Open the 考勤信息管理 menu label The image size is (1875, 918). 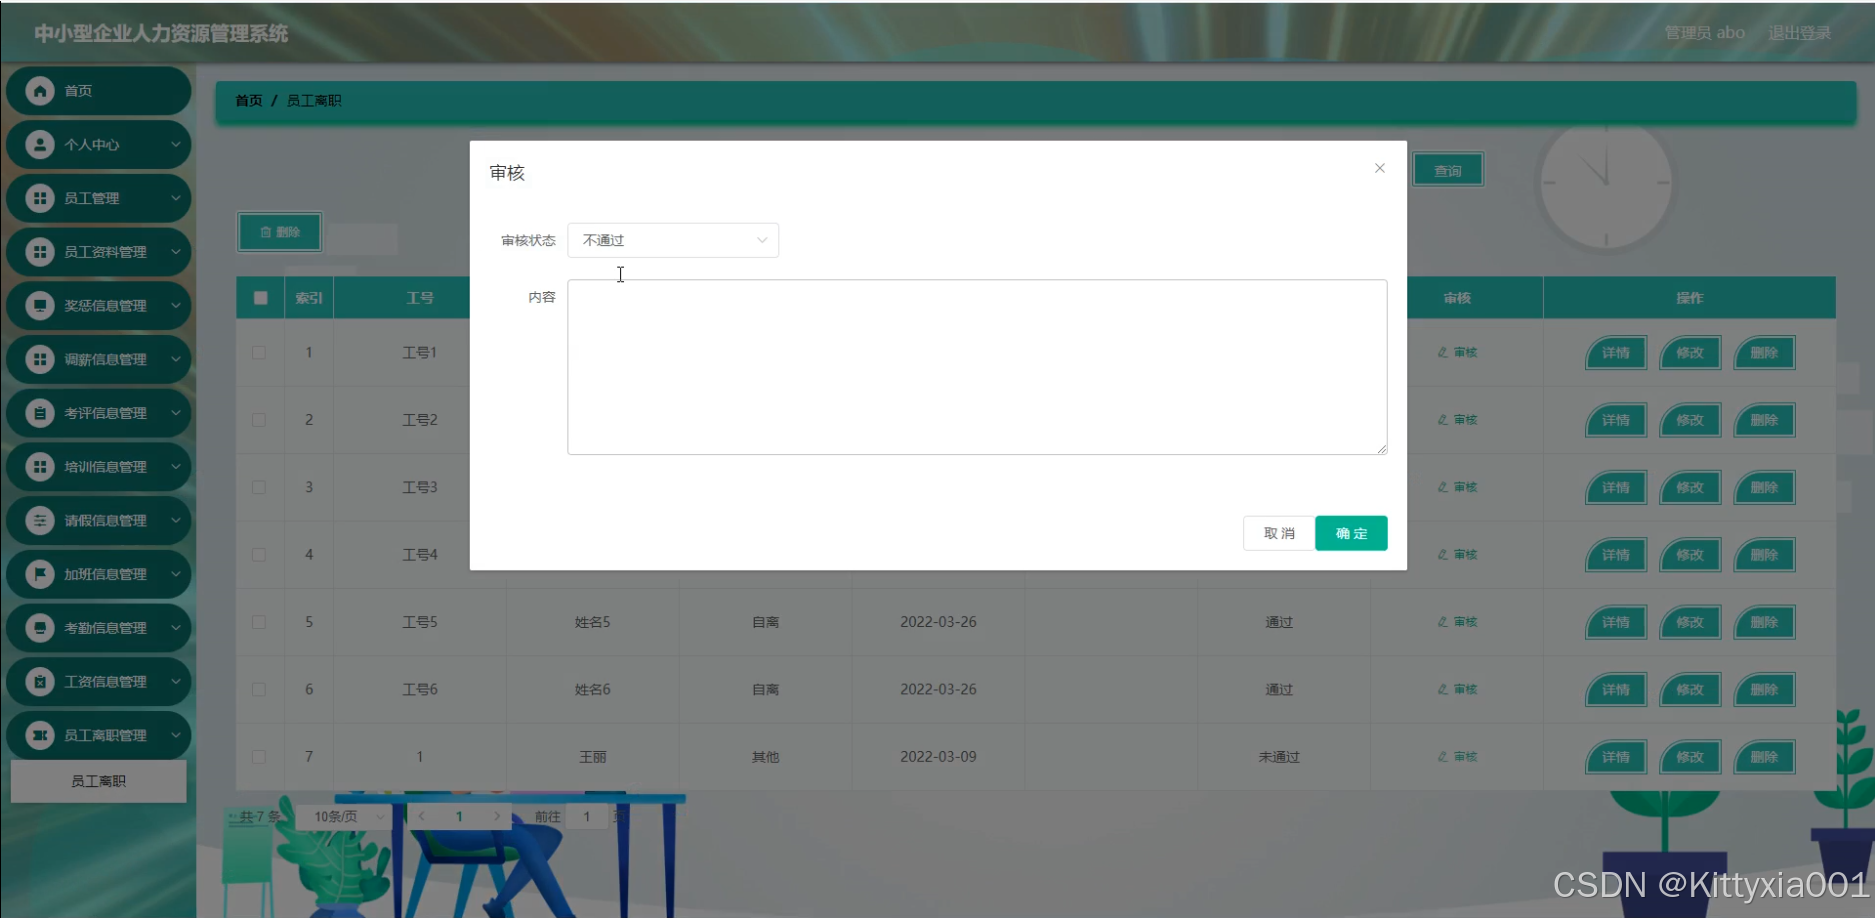pos(105,628)
